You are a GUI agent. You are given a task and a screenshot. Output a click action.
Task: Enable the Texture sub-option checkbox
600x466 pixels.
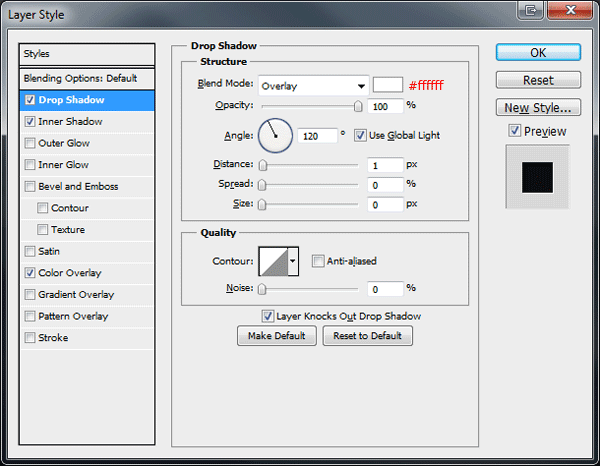click(42, 230)
